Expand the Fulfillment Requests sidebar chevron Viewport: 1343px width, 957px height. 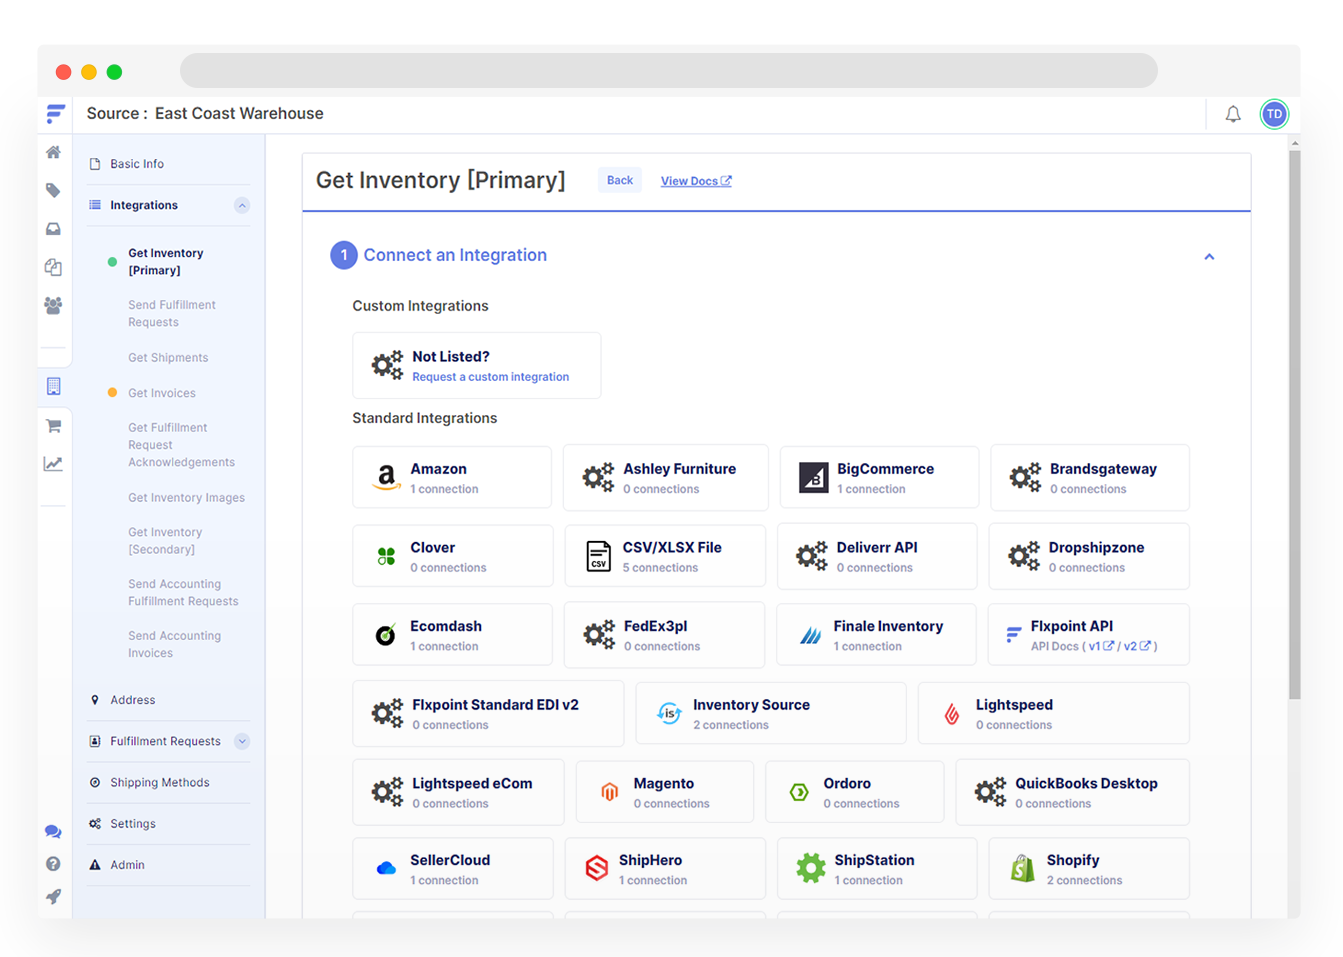click(242, 741)
